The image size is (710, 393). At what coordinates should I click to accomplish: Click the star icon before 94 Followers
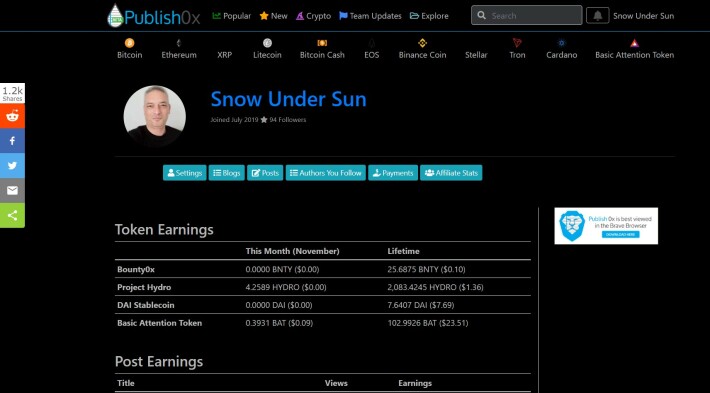(264, 120)
